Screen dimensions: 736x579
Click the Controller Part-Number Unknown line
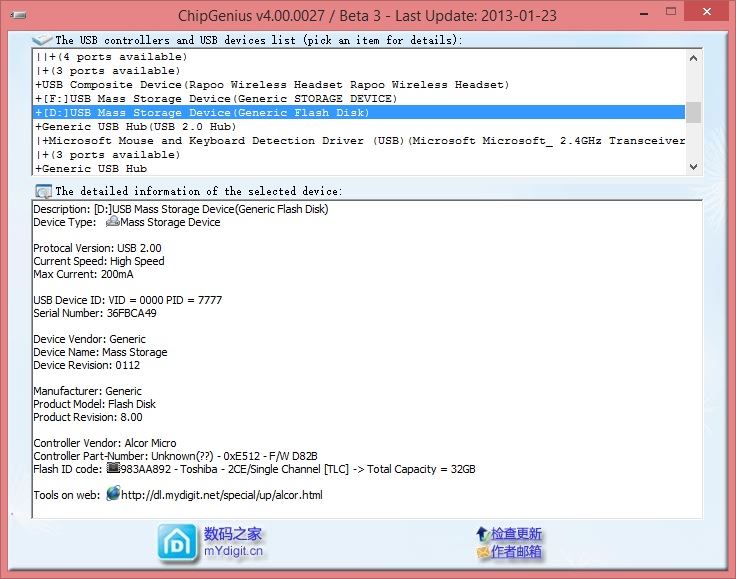coord(175,456)
